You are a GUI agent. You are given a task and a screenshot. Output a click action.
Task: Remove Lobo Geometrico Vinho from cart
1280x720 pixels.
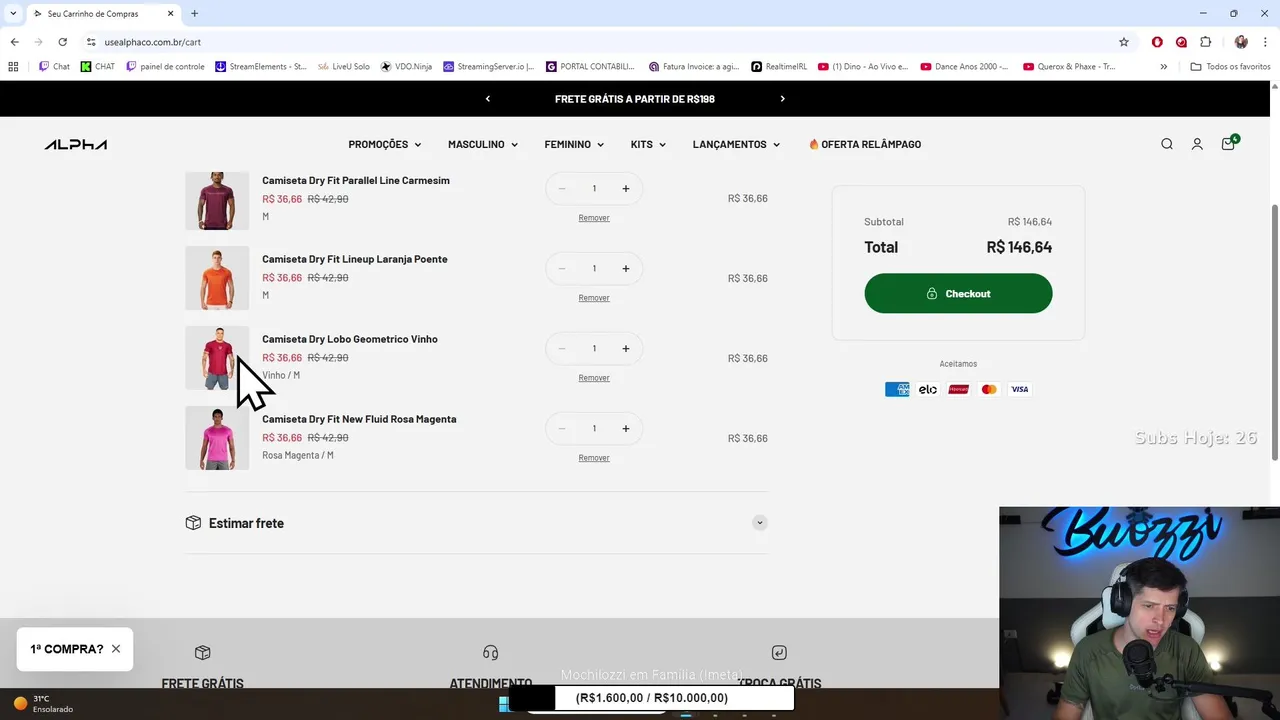pos(594,378)
